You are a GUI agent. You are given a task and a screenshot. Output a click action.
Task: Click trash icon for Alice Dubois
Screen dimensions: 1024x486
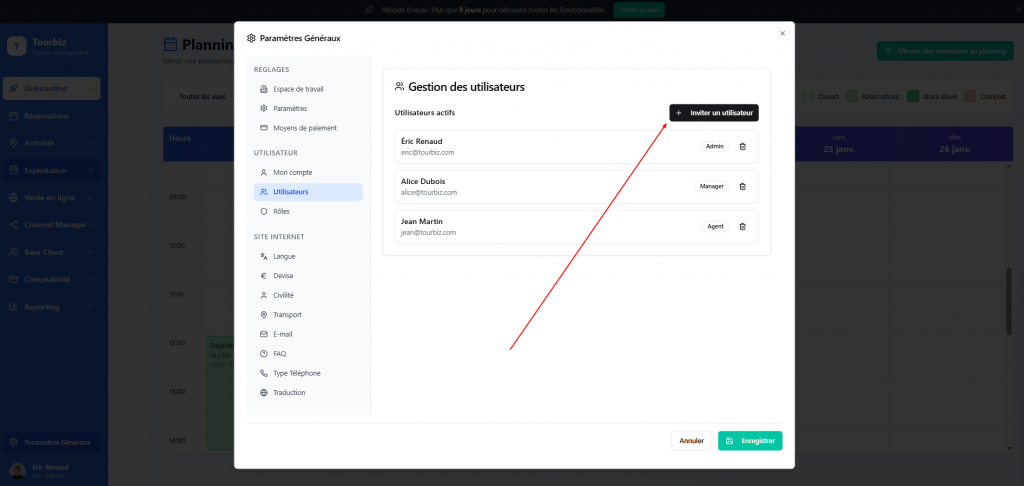point(742,186)
